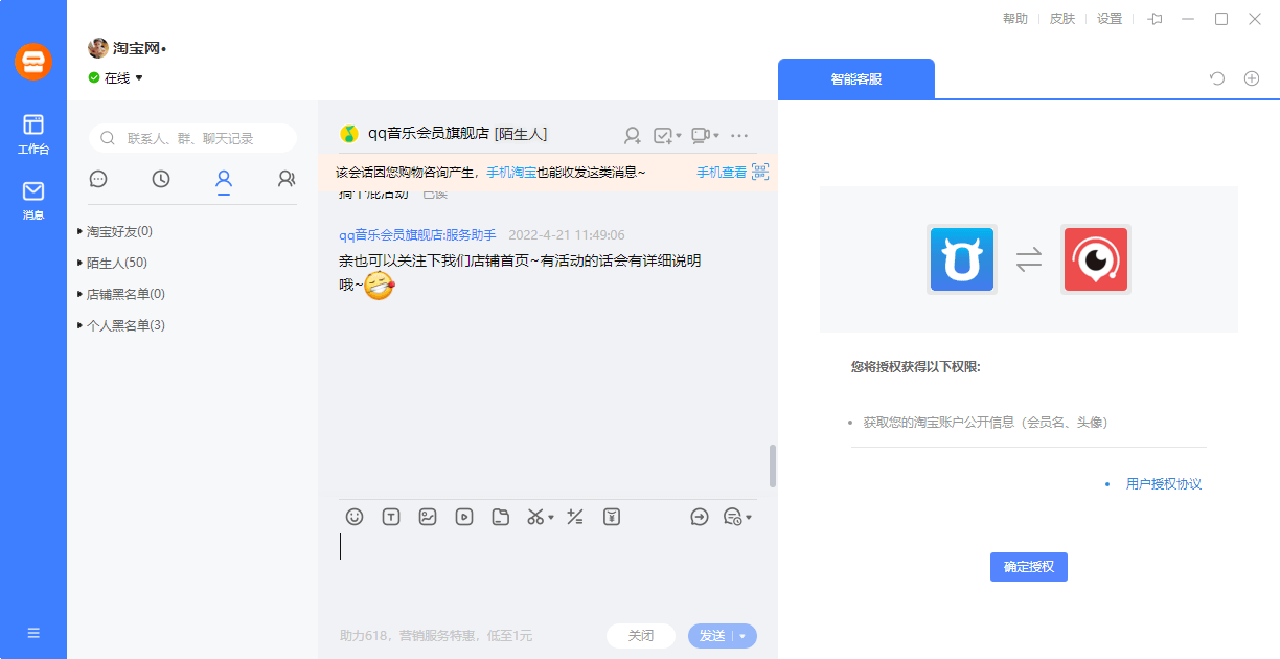Attach a file to the conversation
Viewport: 1280px width, 659px height.
click(500, 517)
